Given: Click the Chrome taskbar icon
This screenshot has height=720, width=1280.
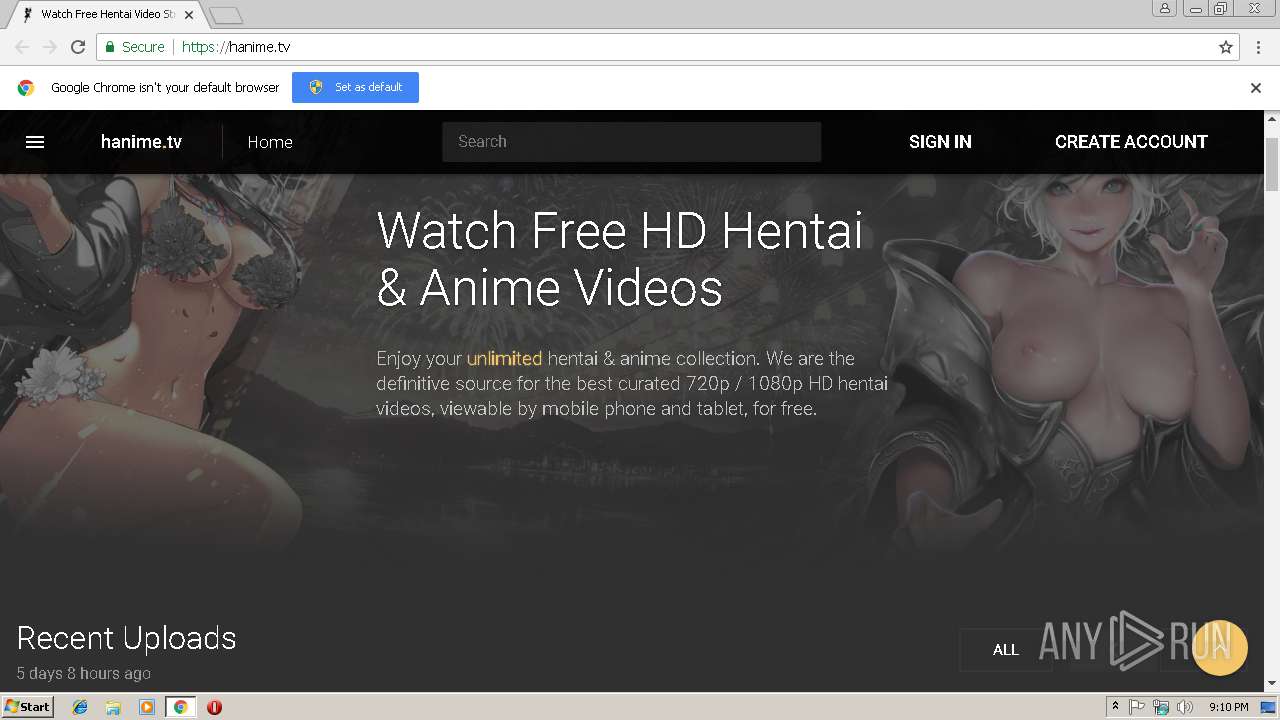Looking at the screenshot, I should click(180, 707).
